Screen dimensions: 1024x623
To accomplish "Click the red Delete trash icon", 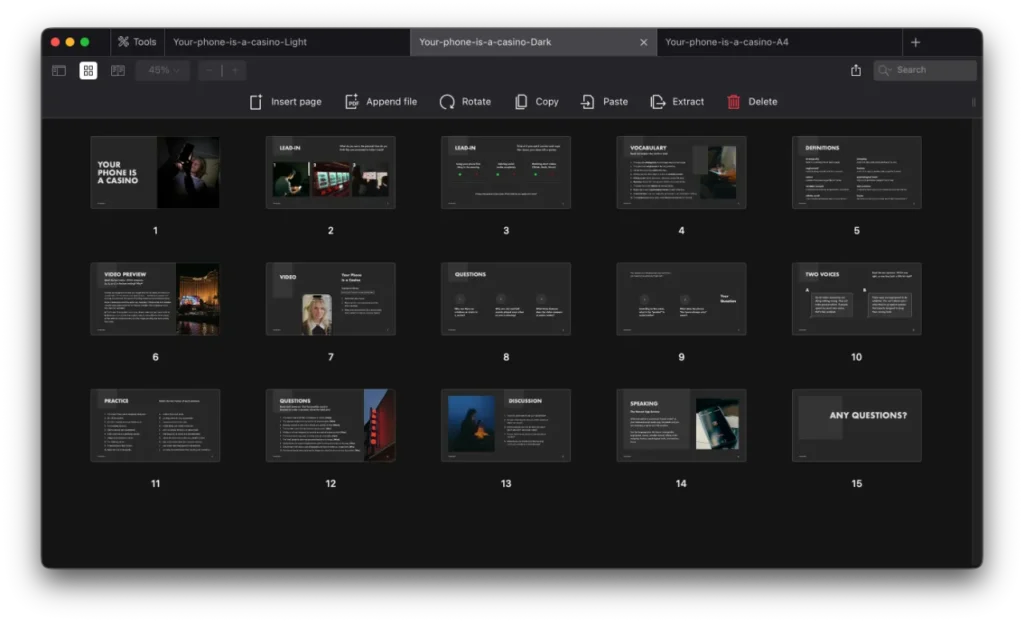I will (734, 102).
